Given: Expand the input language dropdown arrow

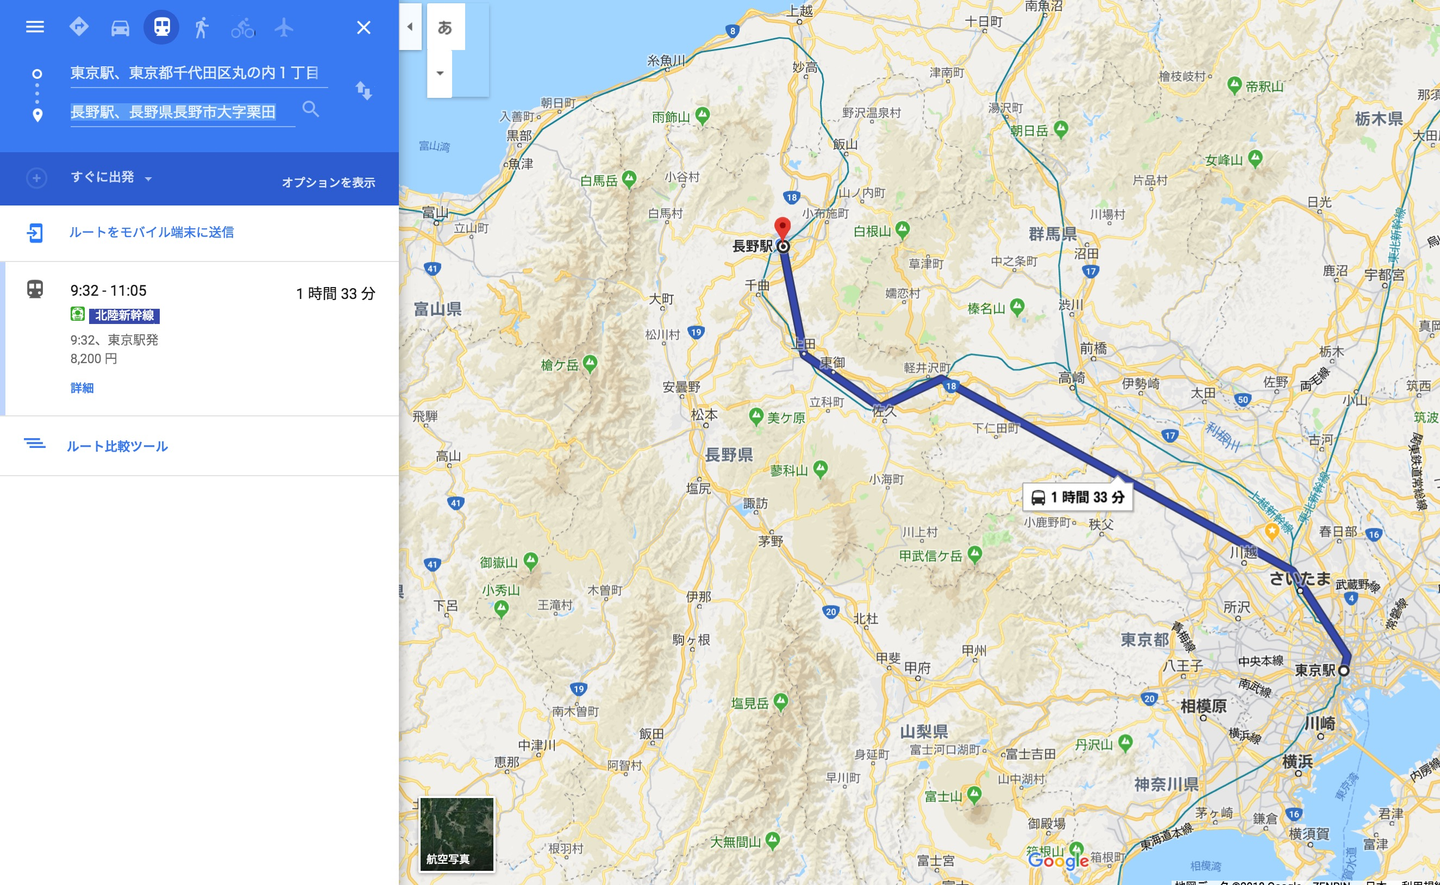Looking at the screenshot, I should coord(440,73).
